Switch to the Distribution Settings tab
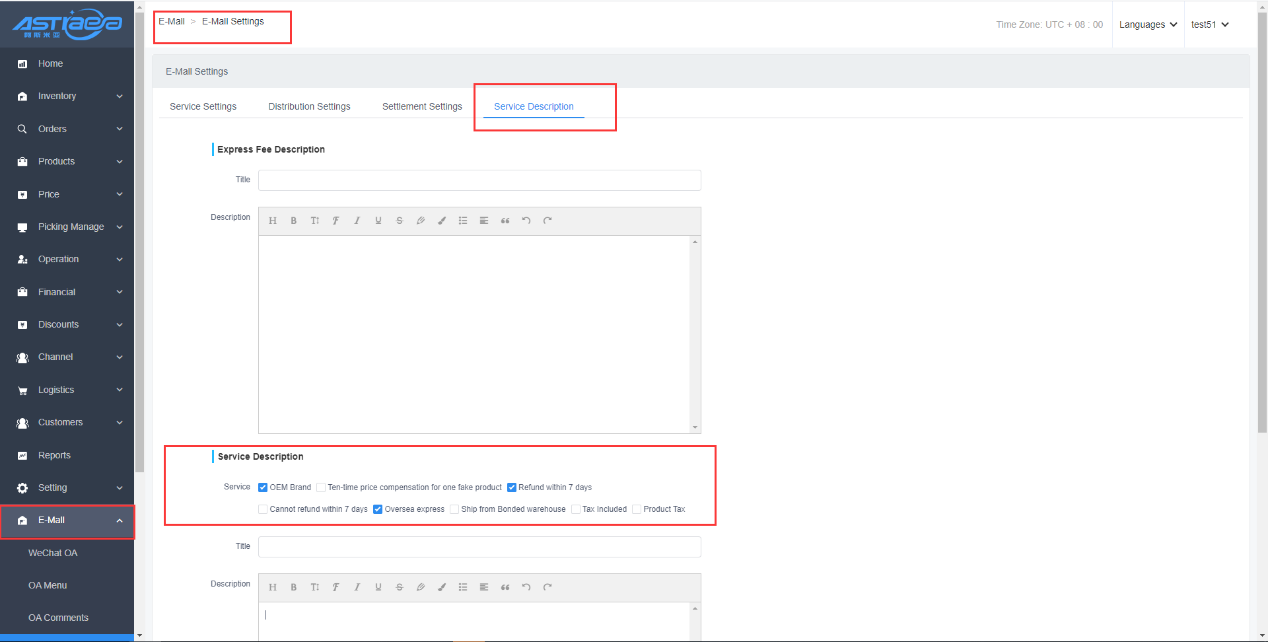Image resolution: width=1268 pixels, height=642 pixels. [x=309, y=107]
